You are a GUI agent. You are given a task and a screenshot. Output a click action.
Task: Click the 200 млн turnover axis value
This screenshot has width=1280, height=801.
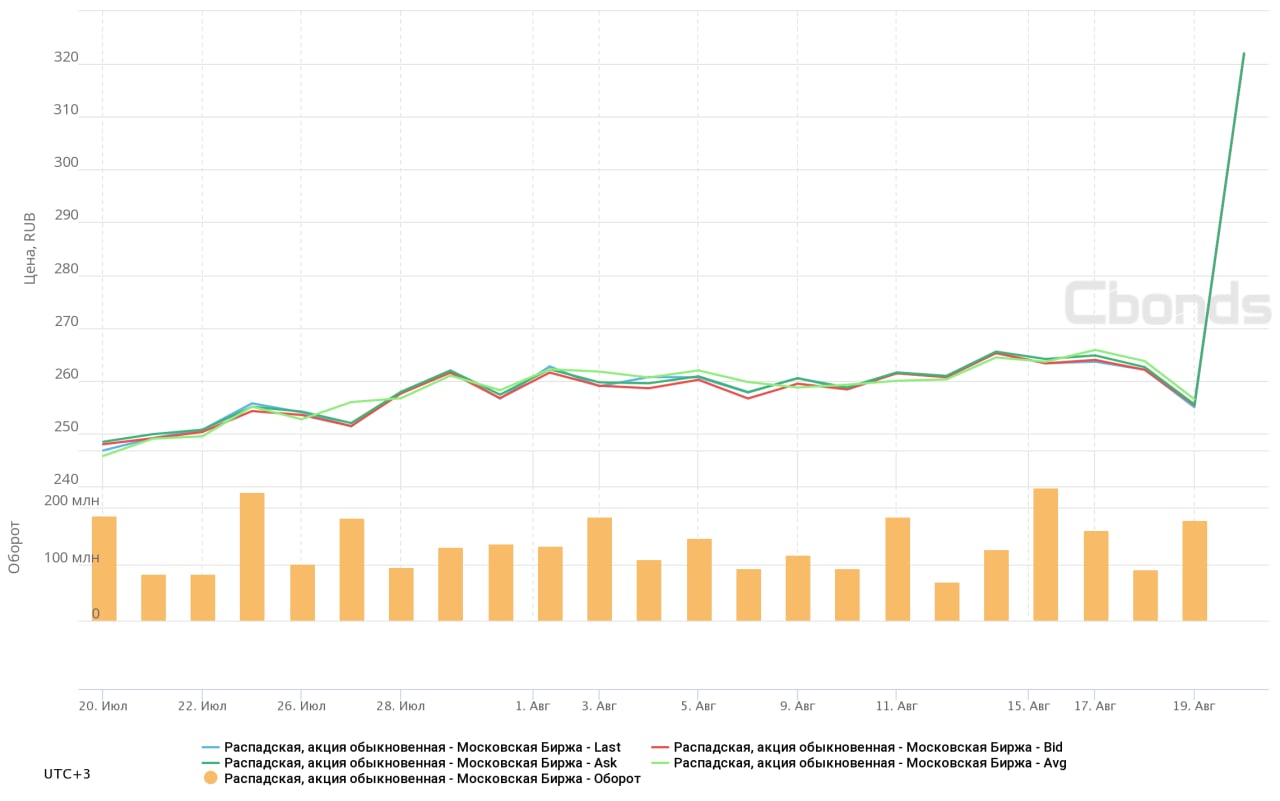click(x=72, y=501)
